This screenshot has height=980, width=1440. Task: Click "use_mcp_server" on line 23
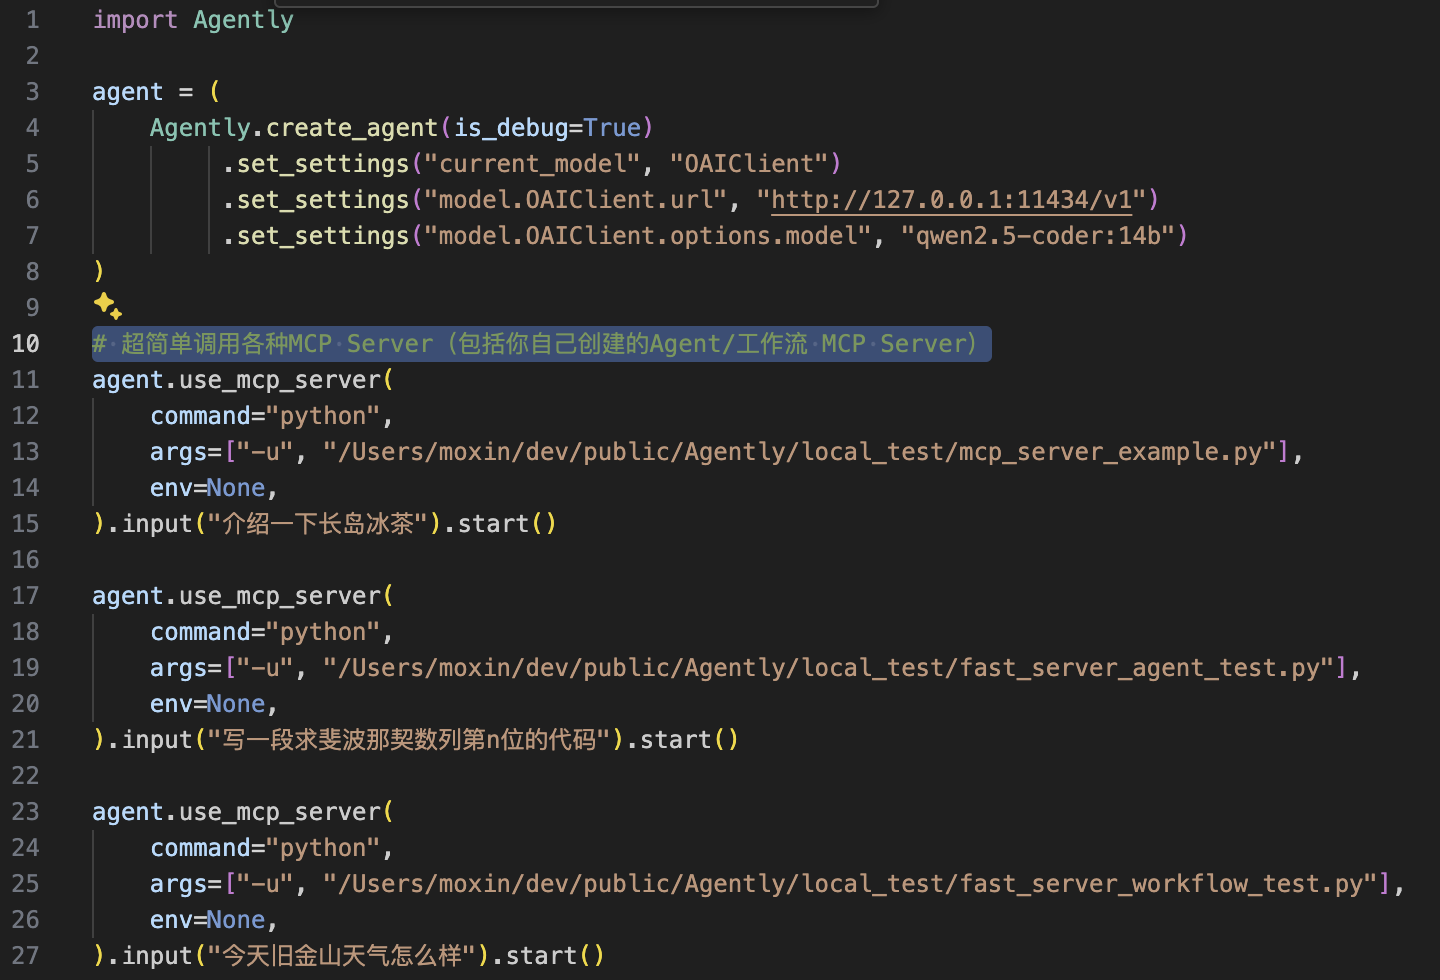tap(280, 812)
